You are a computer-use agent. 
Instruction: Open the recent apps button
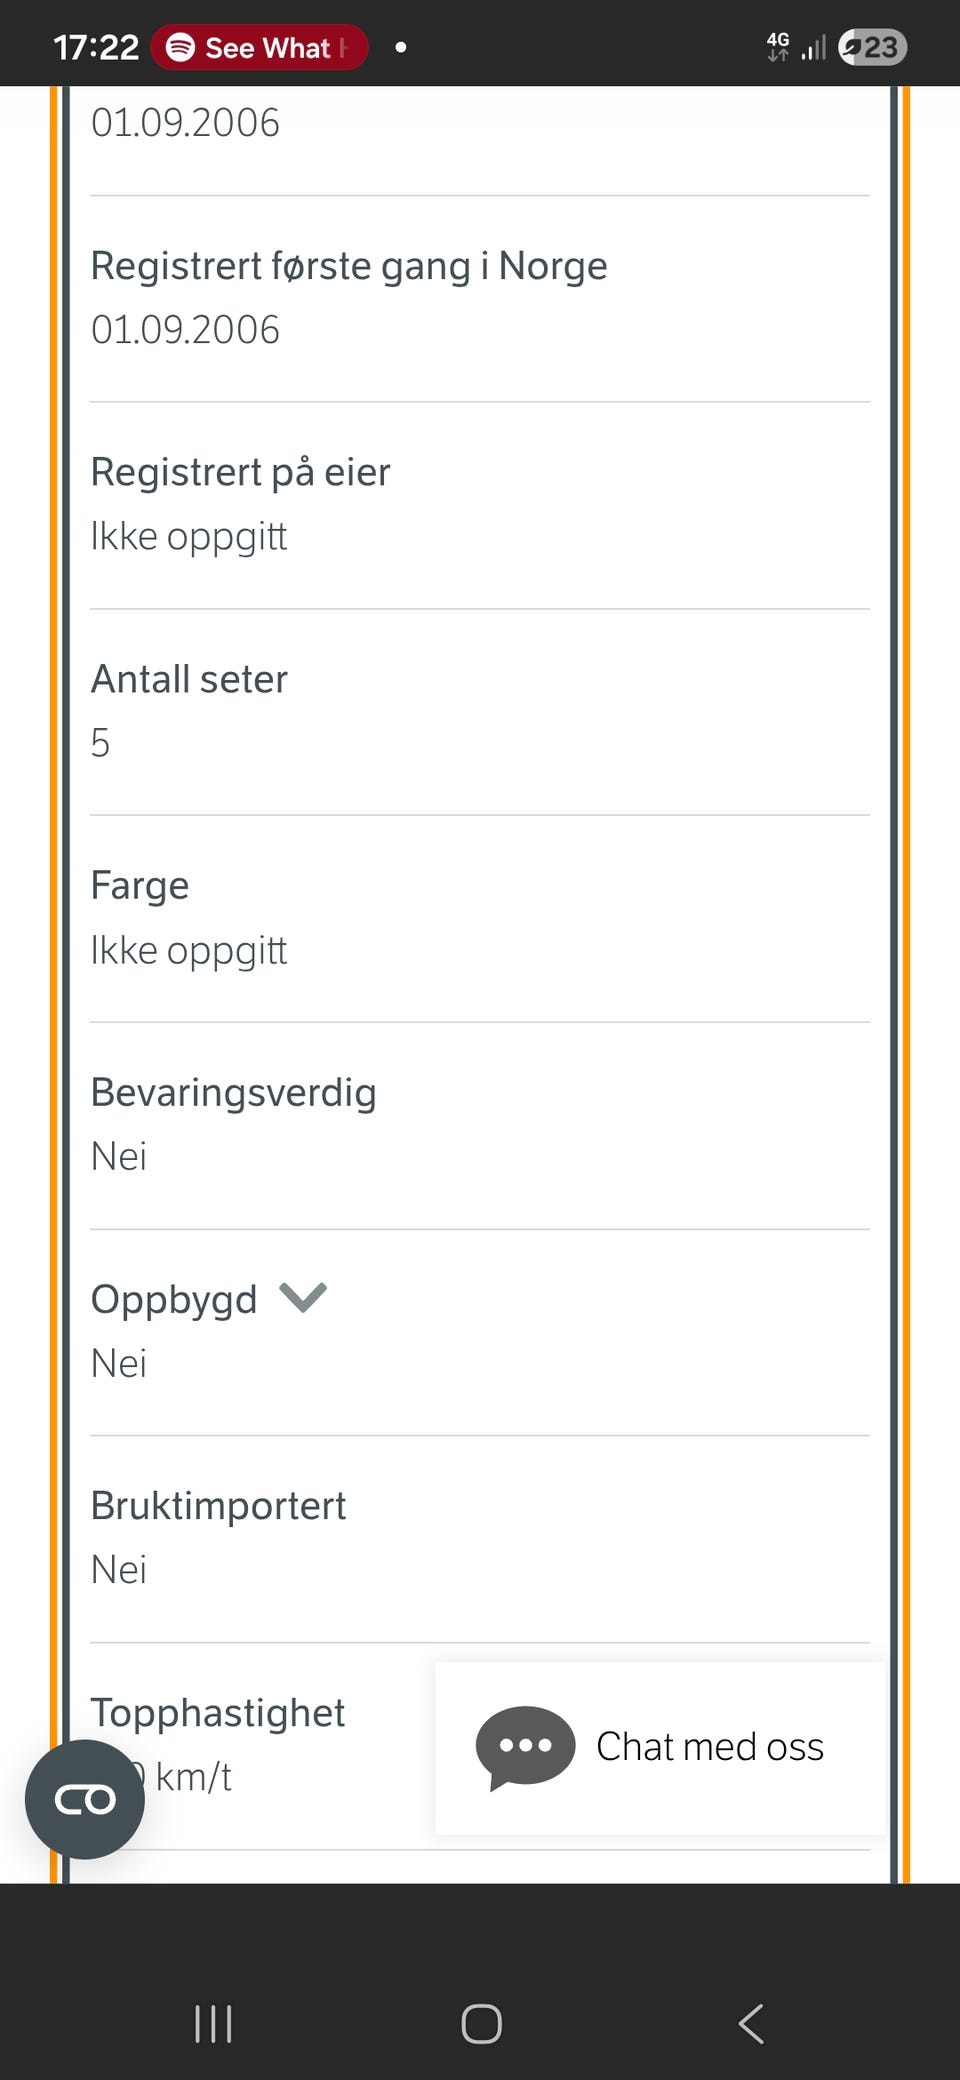point(213,2023)
